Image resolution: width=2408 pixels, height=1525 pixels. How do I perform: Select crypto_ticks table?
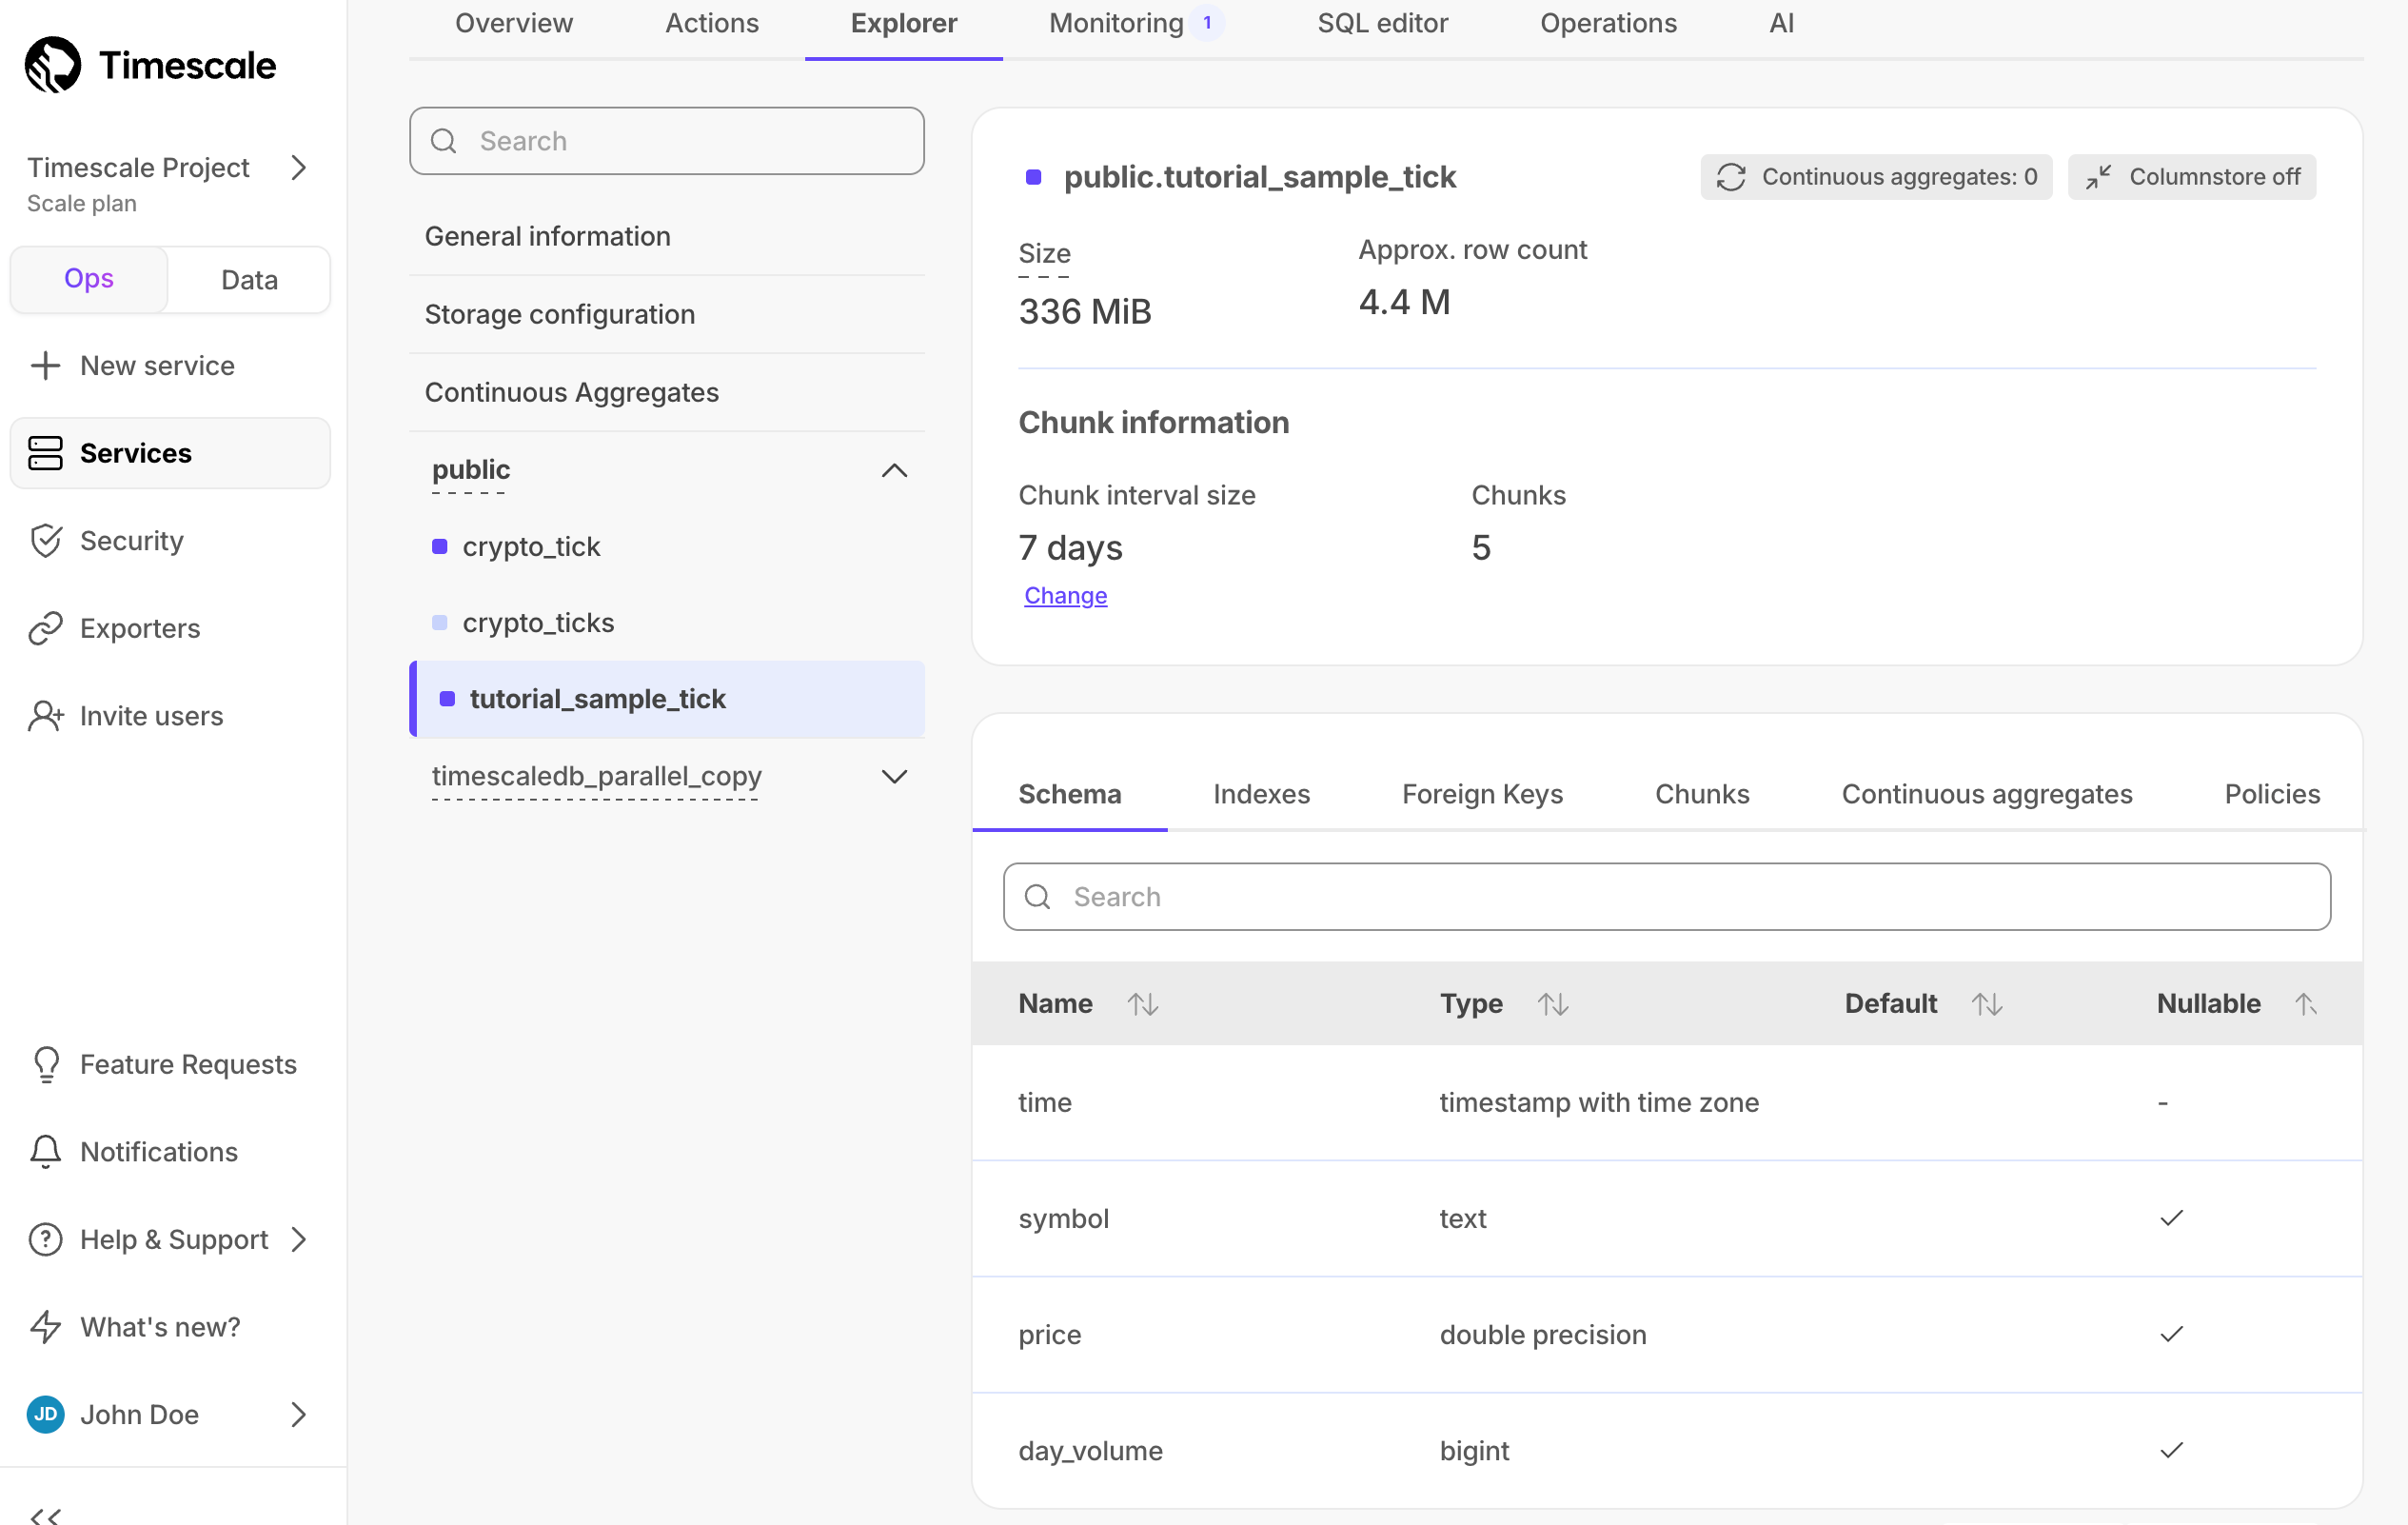pos(666,622)
